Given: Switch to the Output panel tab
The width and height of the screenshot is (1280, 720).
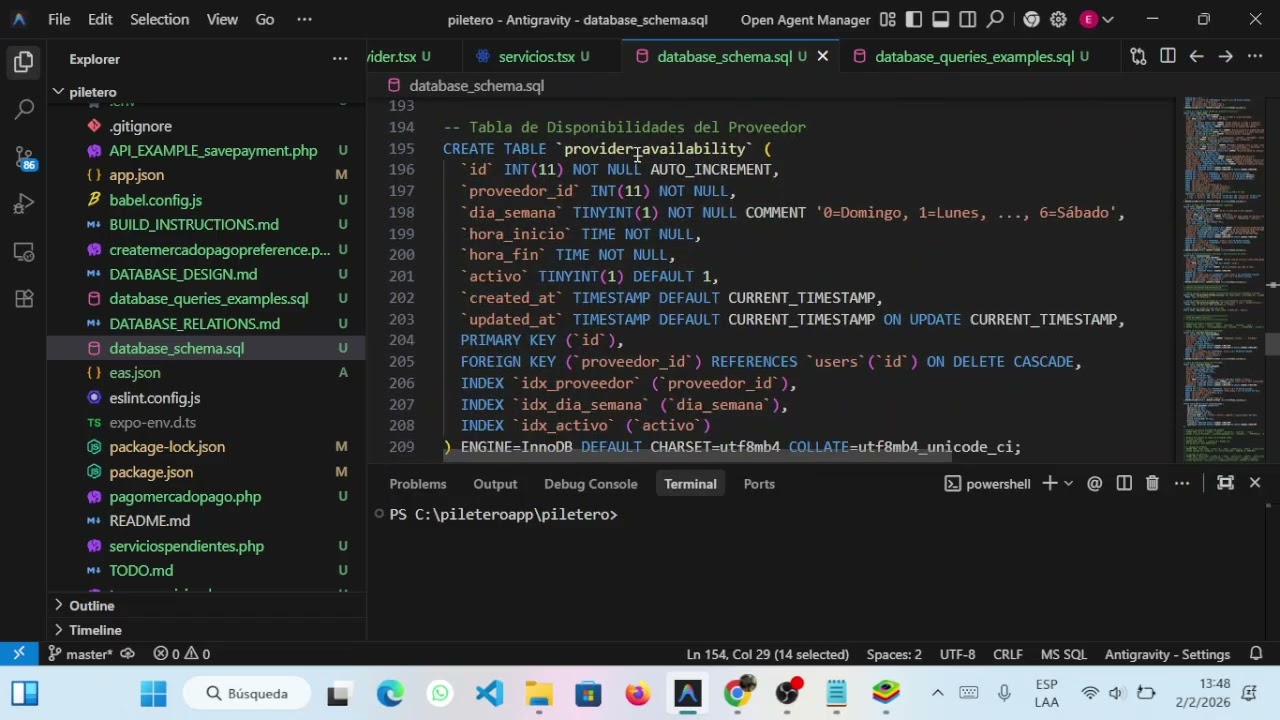Looking at the screenshot, I should [495, 484].
